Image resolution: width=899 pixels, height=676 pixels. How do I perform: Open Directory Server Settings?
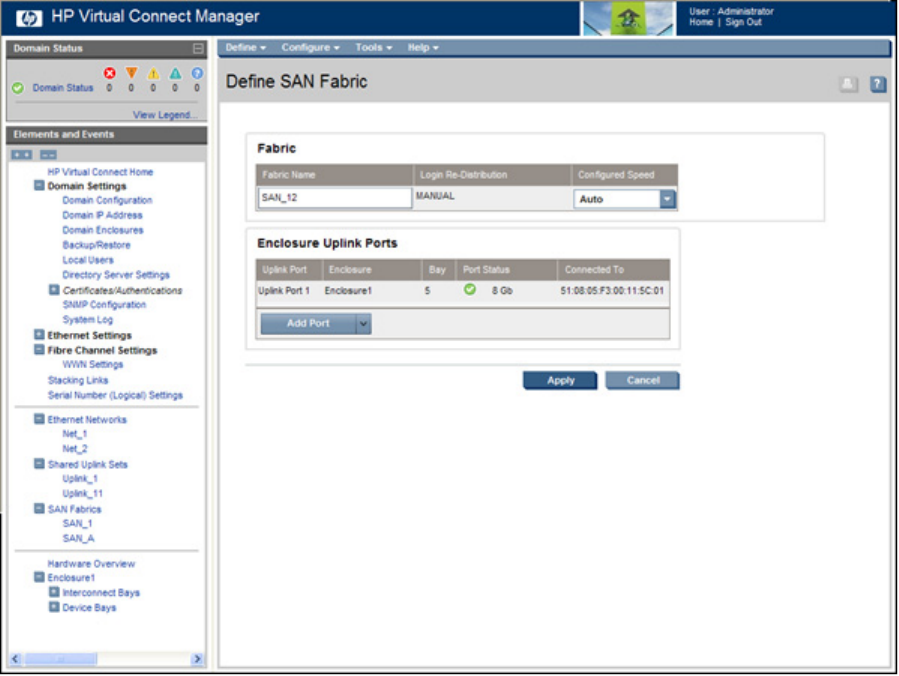pos(116,275)
